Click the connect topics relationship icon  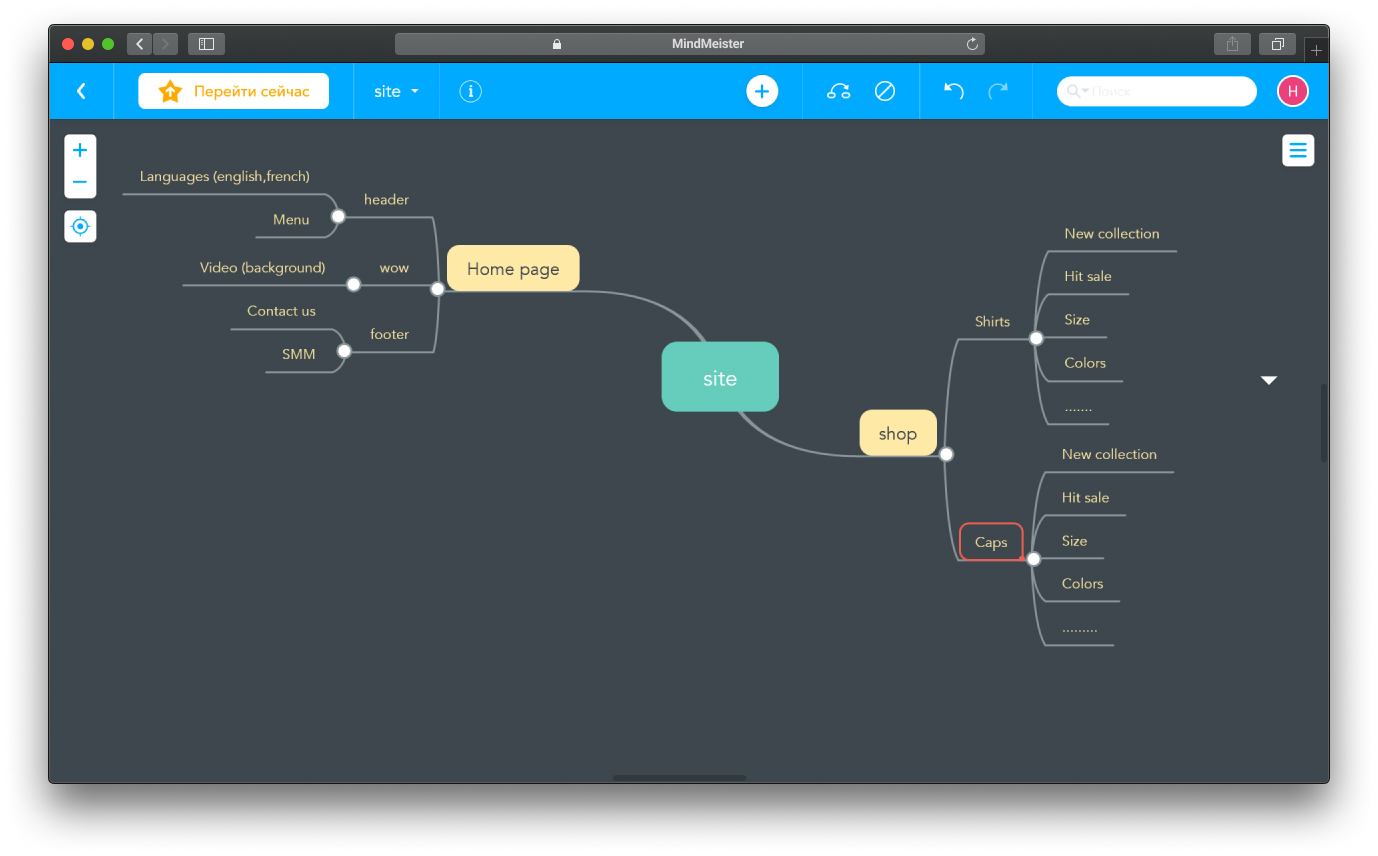[x=838, y=91]
